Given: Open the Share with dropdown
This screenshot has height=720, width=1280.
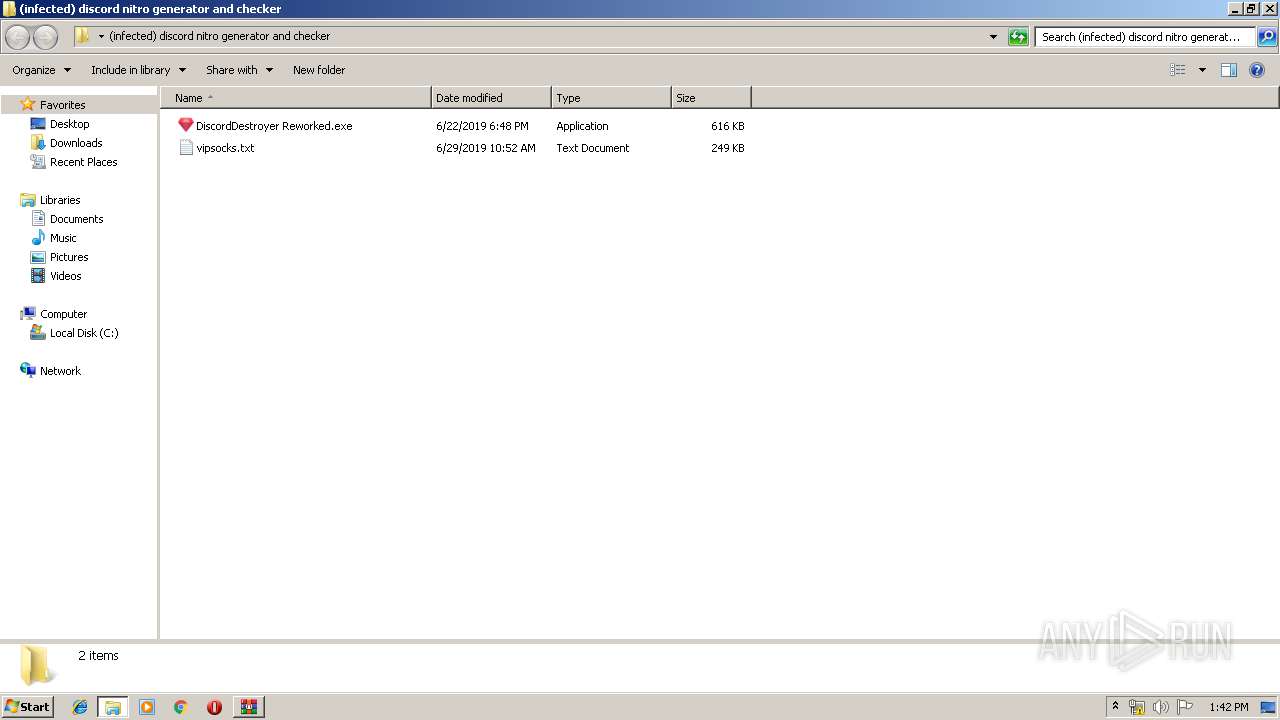Looking at the screenshot, I should tap(239, 70).
